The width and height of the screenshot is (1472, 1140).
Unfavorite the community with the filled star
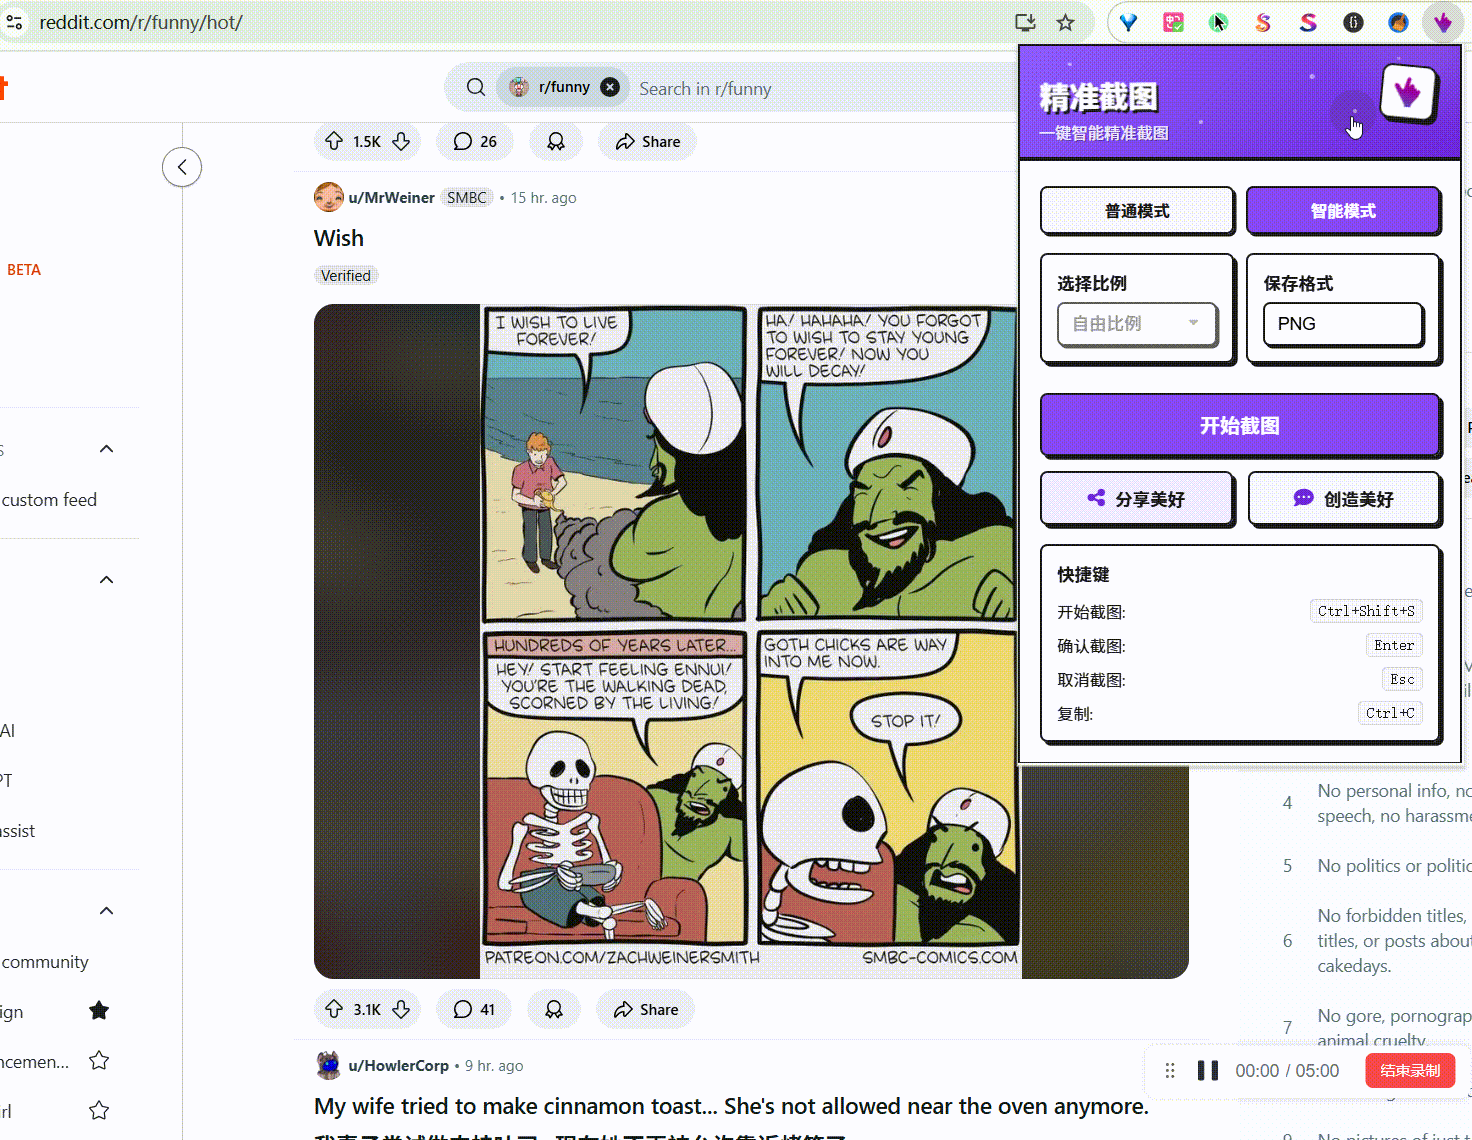pyautogui.click(x=99, y=1011)
